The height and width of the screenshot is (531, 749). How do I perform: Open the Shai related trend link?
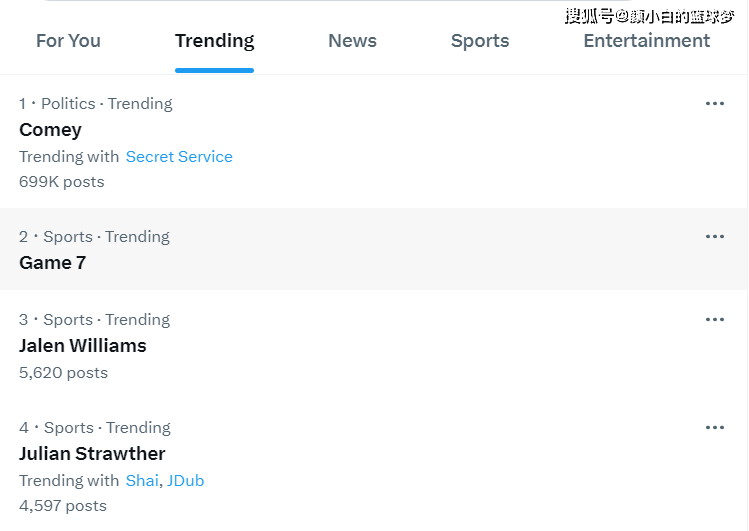142,480
